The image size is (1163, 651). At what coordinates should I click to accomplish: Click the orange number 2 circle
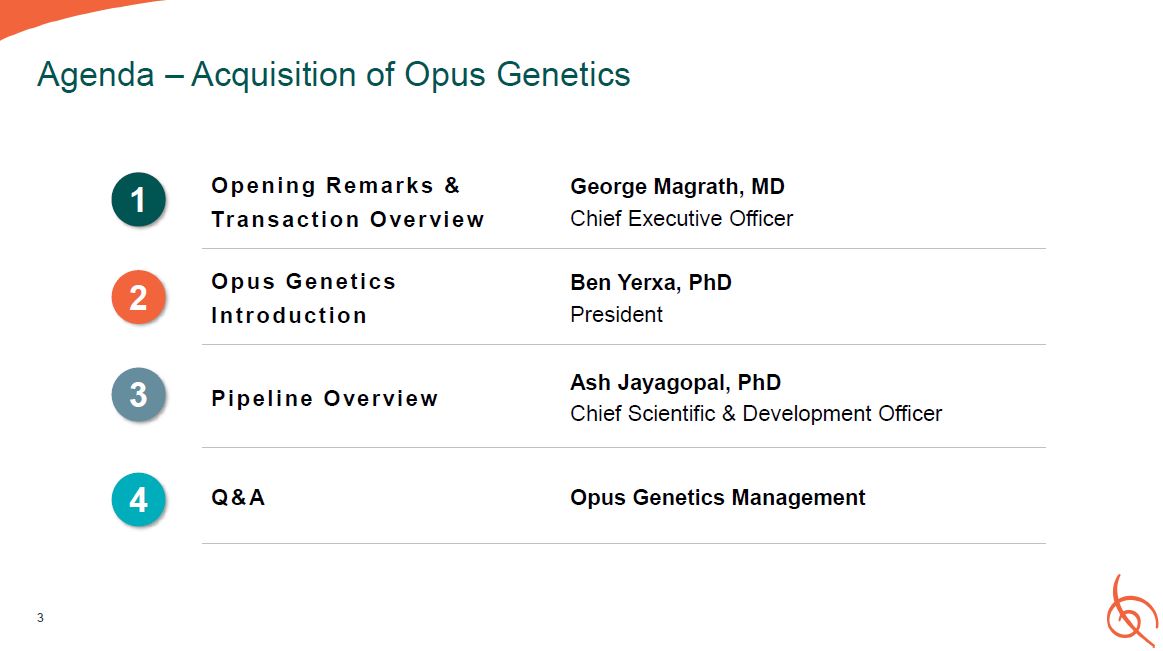(x=138, y=297)
